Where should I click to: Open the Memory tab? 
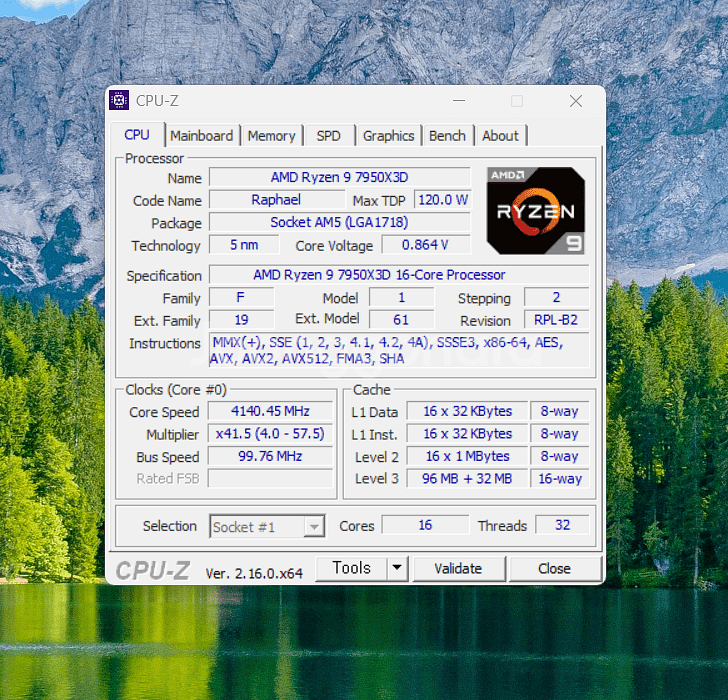[x=271, y=136]
